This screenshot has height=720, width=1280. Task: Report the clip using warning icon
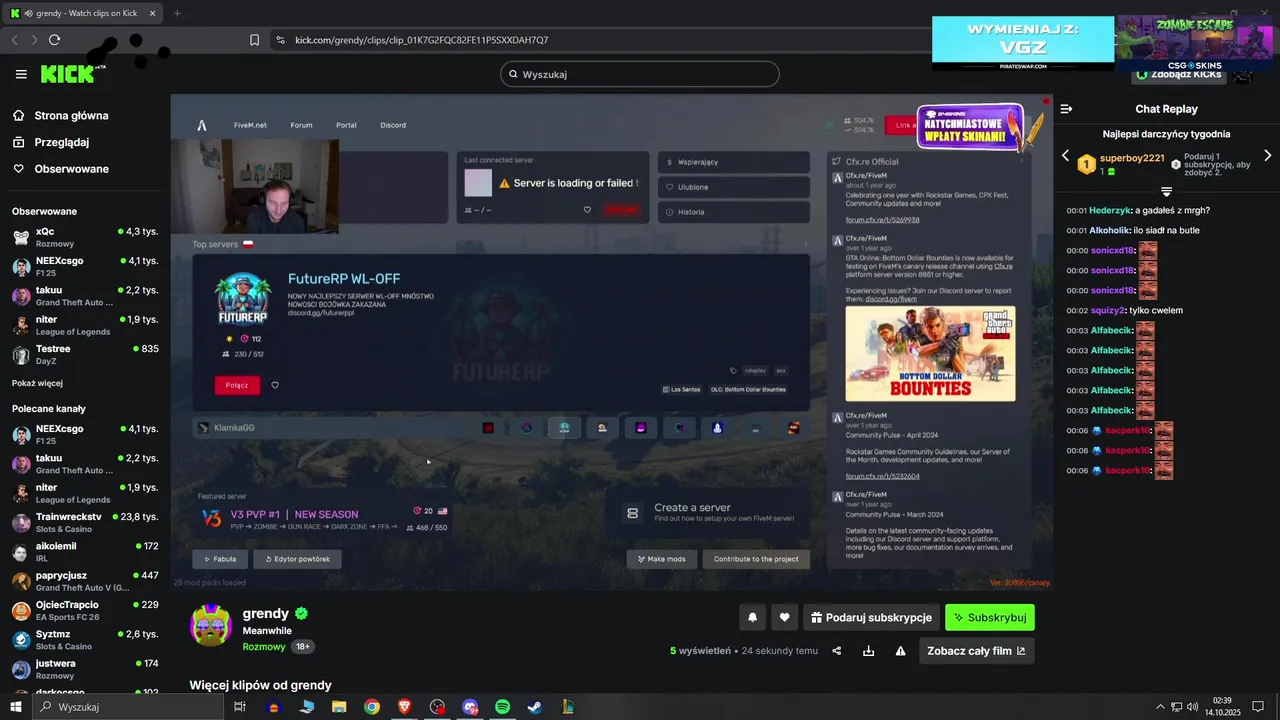tap(900, 651)
